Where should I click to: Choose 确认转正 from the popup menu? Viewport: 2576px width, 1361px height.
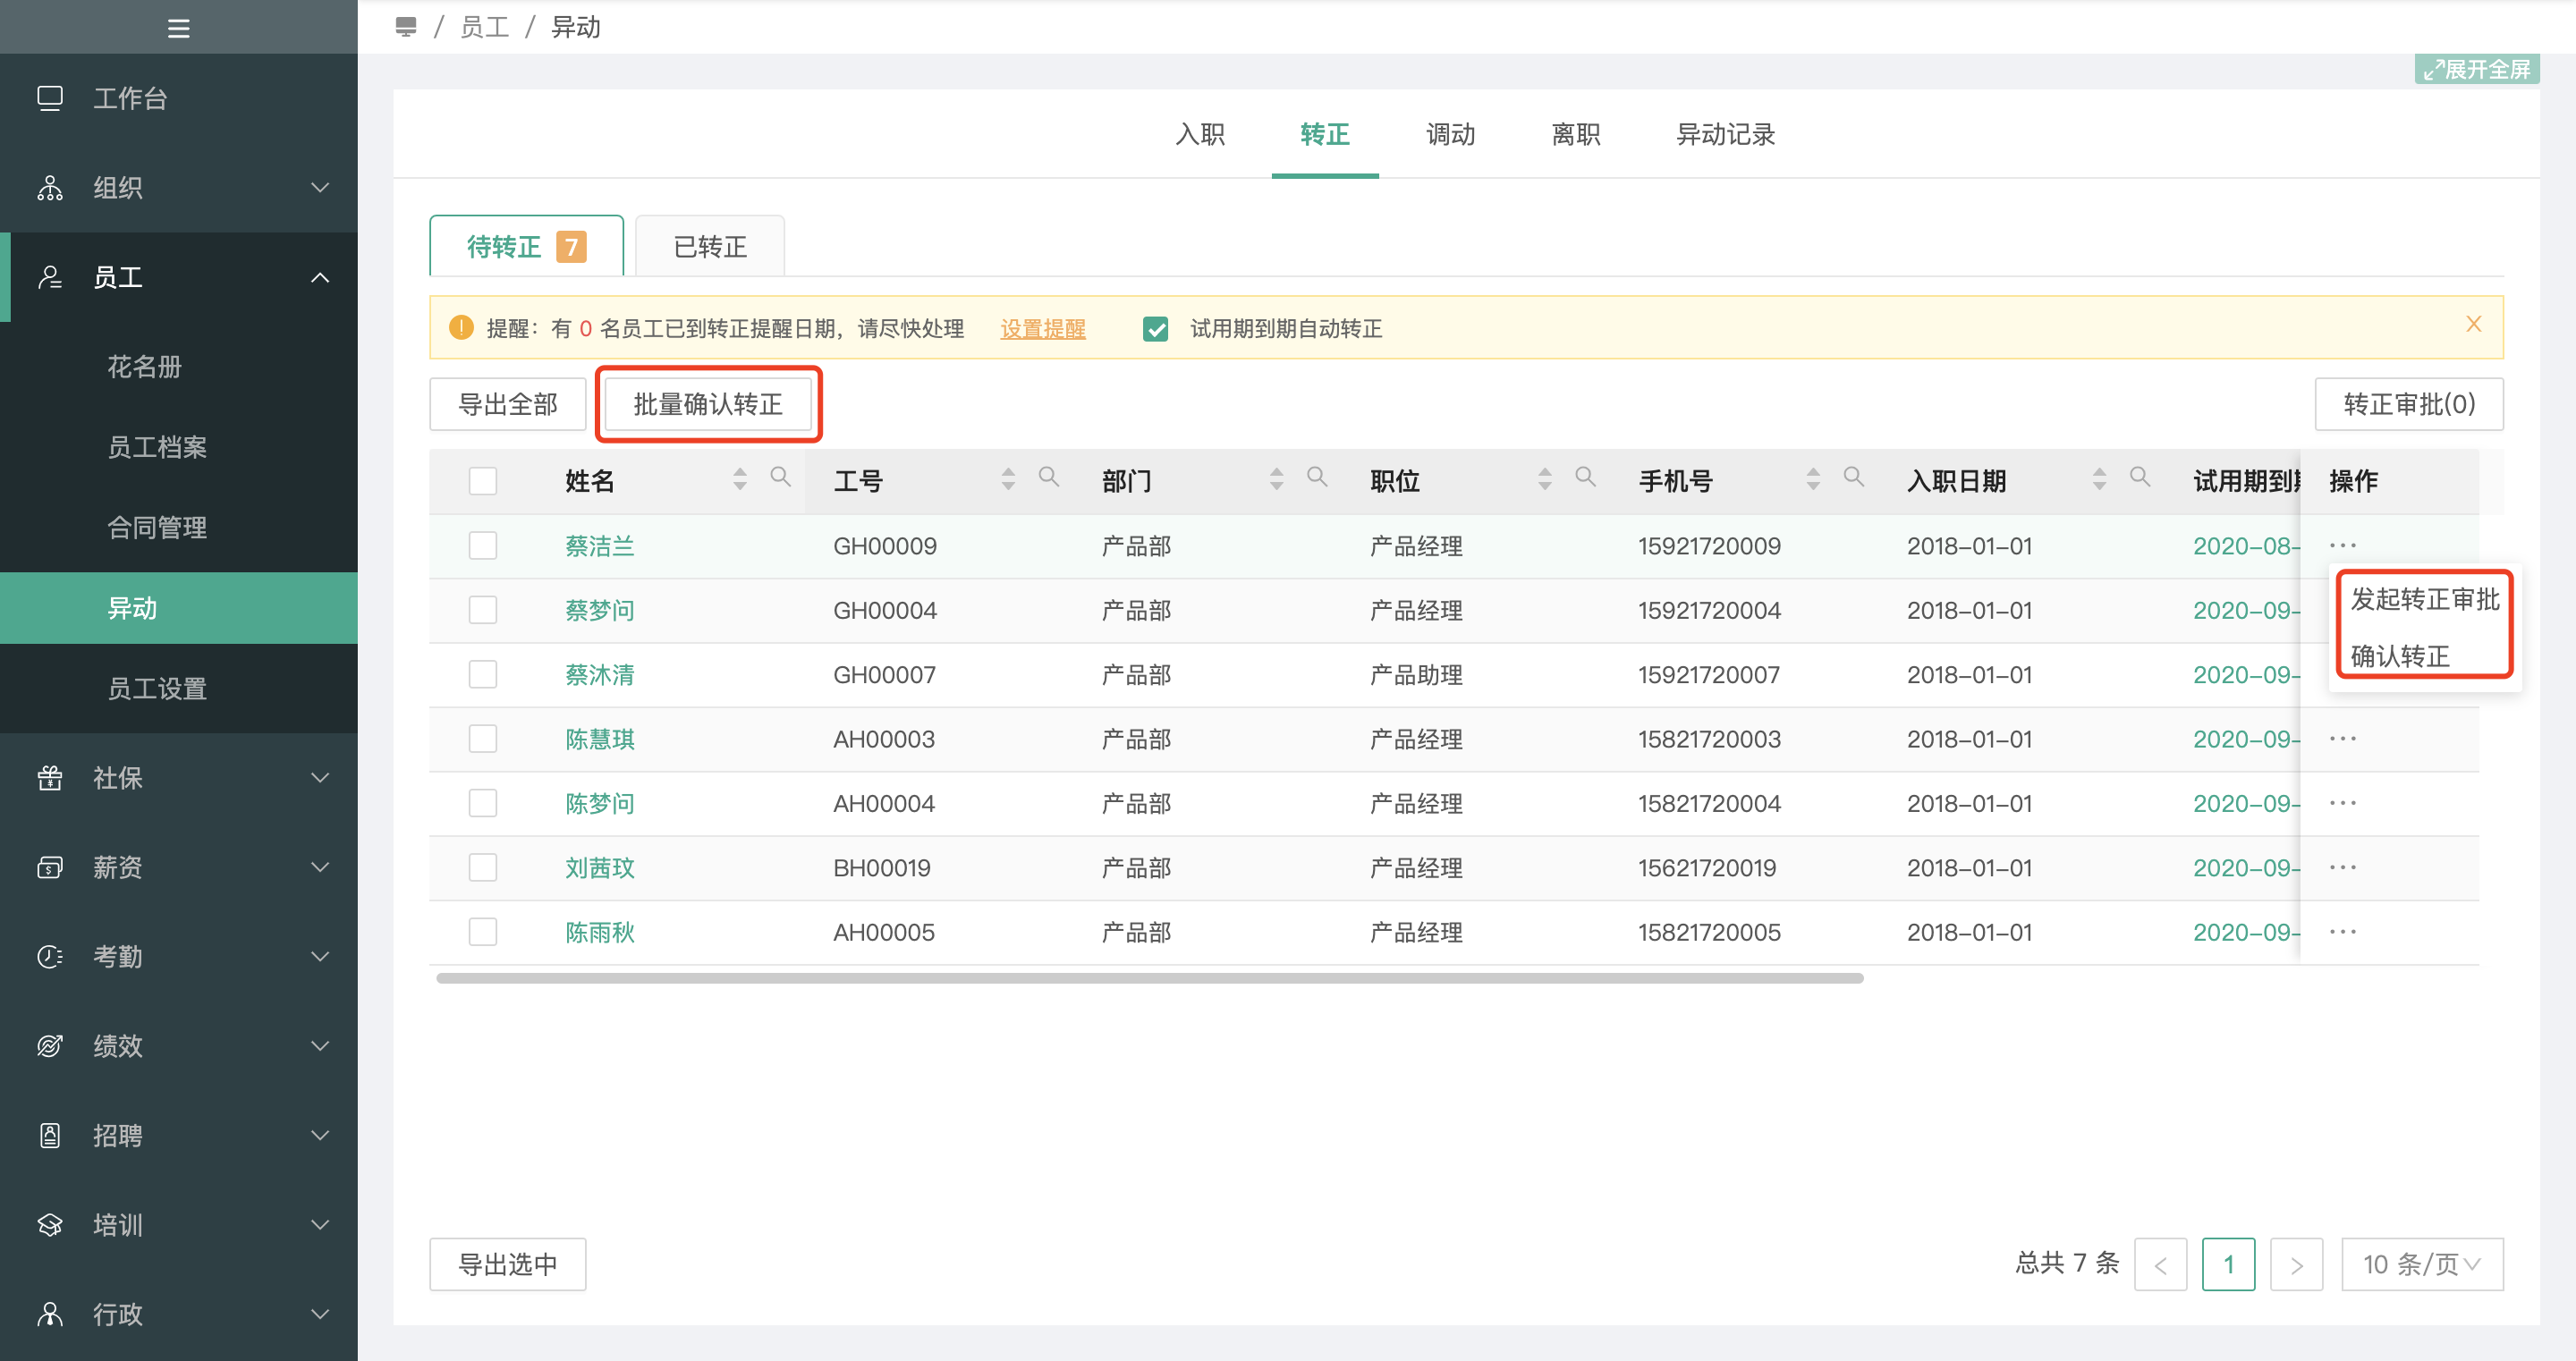point(2399,657)
